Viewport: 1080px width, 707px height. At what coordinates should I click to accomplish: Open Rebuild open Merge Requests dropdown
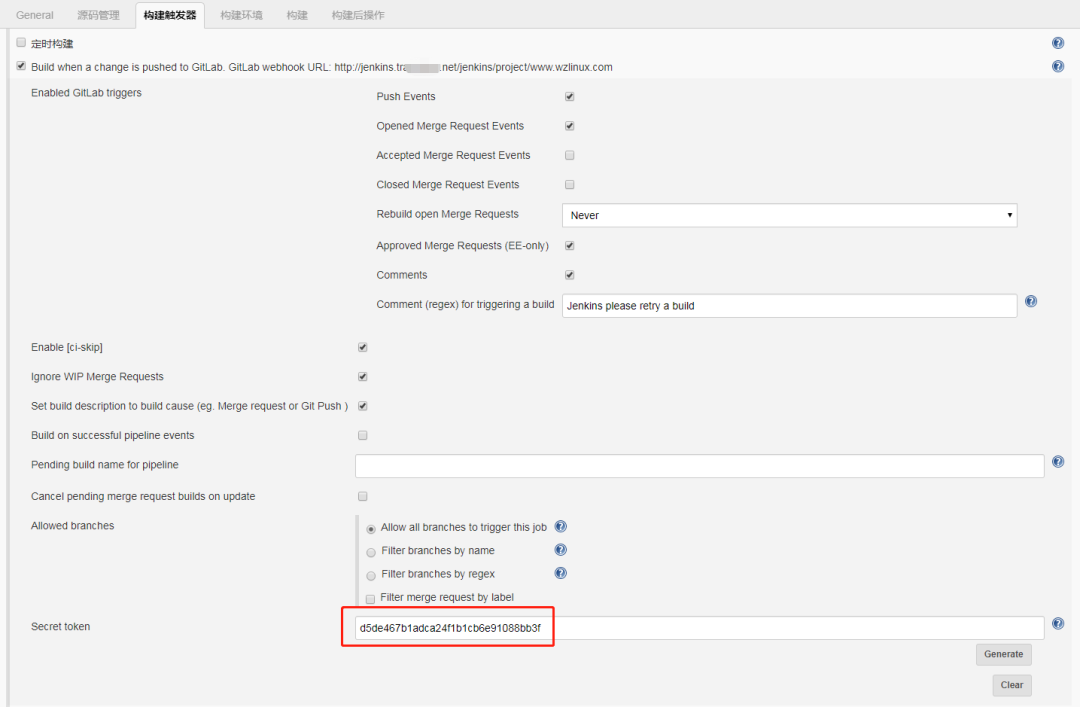[x=789, y=215]
